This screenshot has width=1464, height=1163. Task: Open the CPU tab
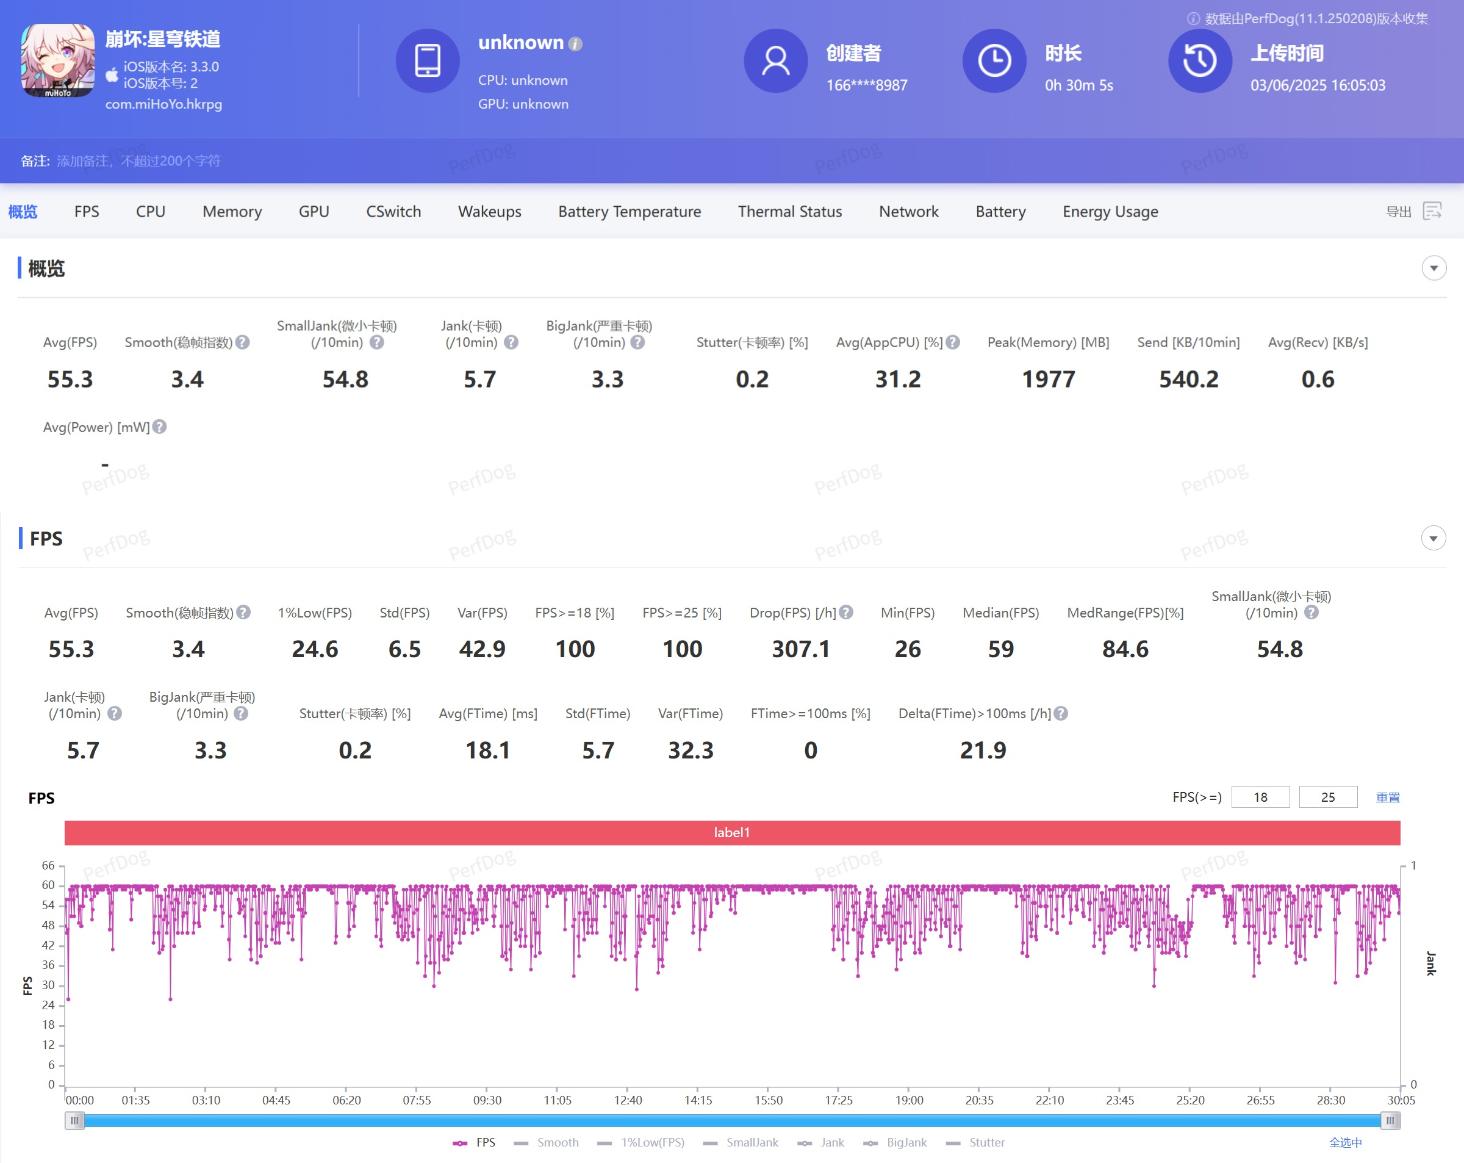pos(151,211)
